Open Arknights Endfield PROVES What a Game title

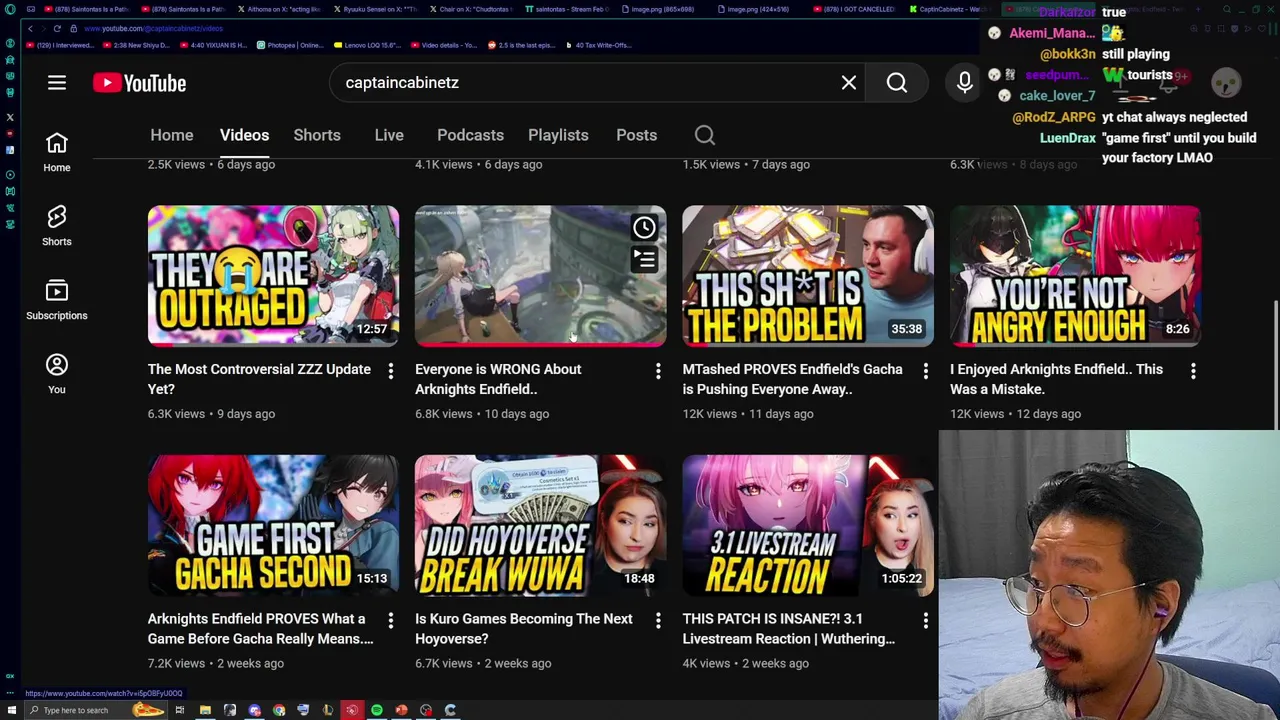click(x=260, y=629)
